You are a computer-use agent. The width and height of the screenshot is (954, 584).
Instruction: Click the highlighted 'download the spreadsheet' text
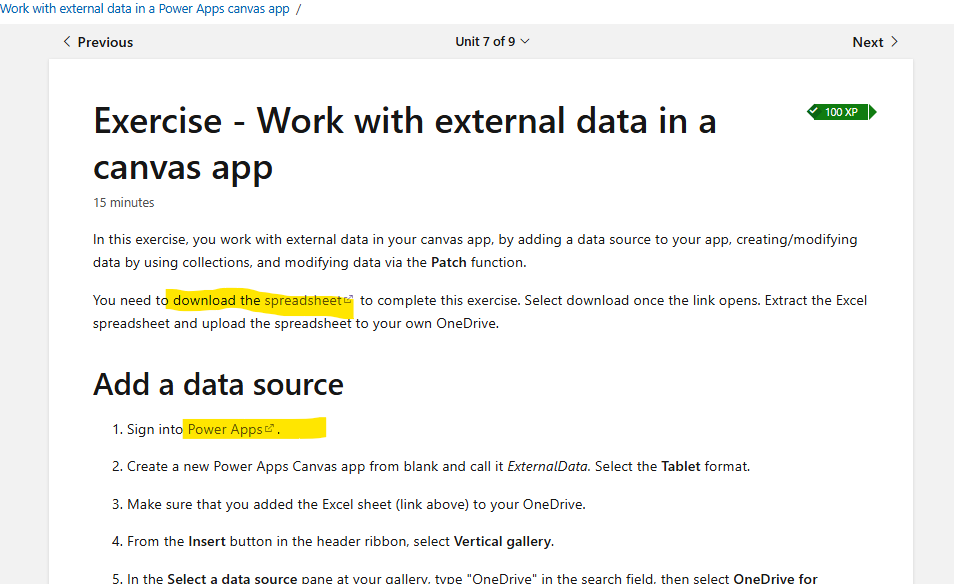click(256, 300)
